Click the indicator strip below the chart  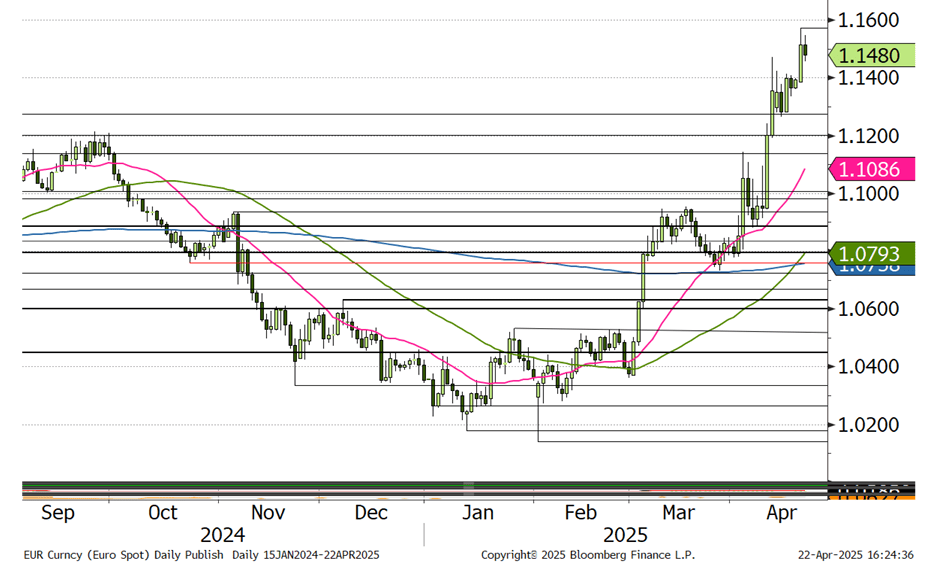[x=420, y=491]
